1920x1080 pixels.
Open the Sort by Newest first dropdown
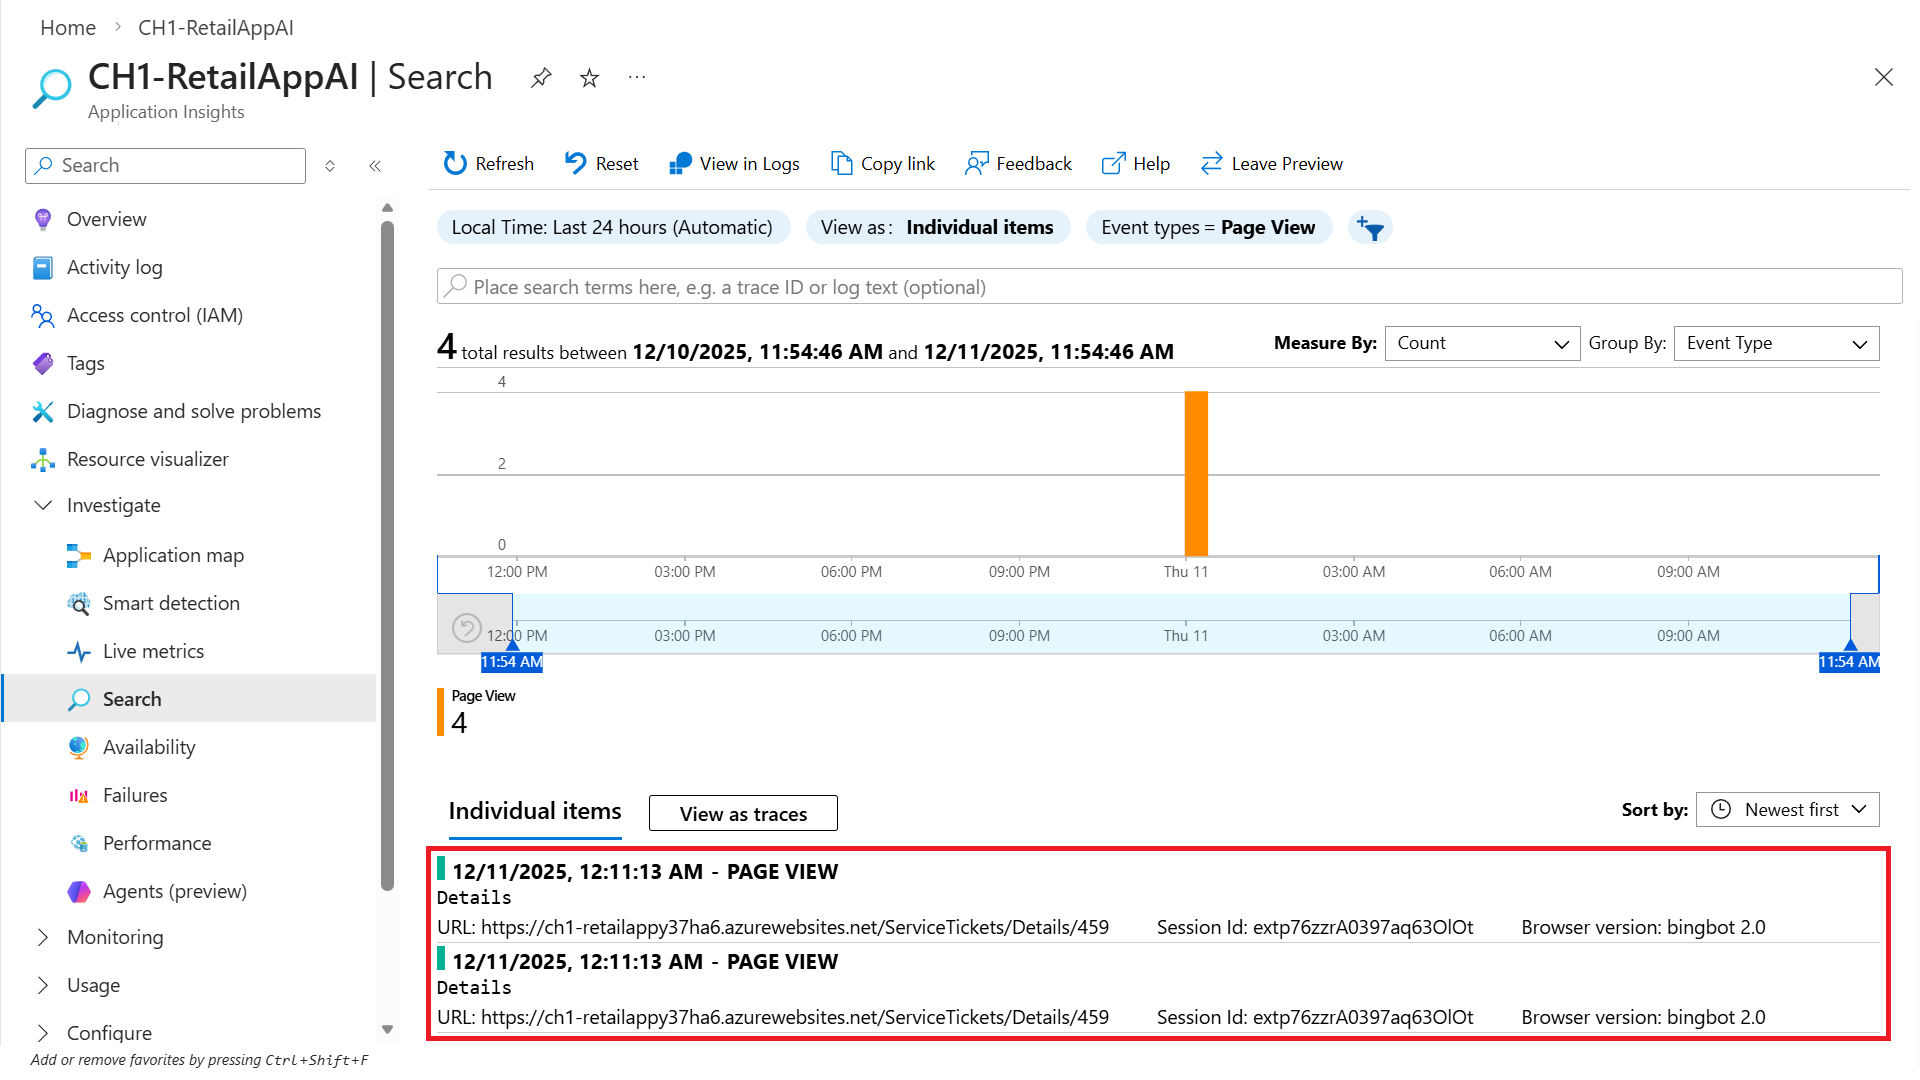click(1787, 810)
